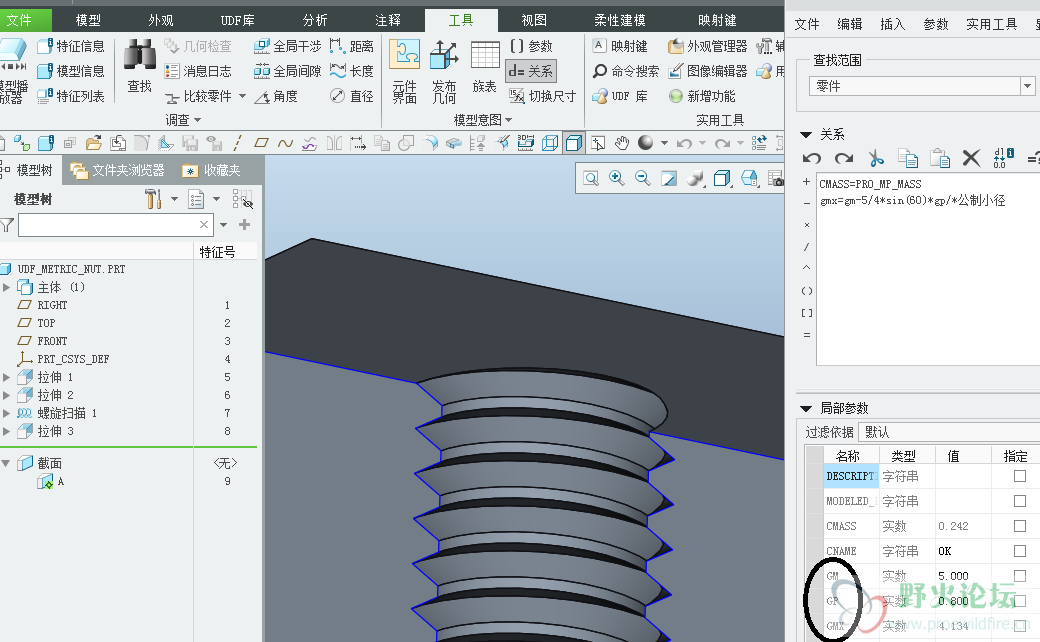The image size is (1040, 642).
Task: Measure 长度 length
Action: click(x=352, y=71)
